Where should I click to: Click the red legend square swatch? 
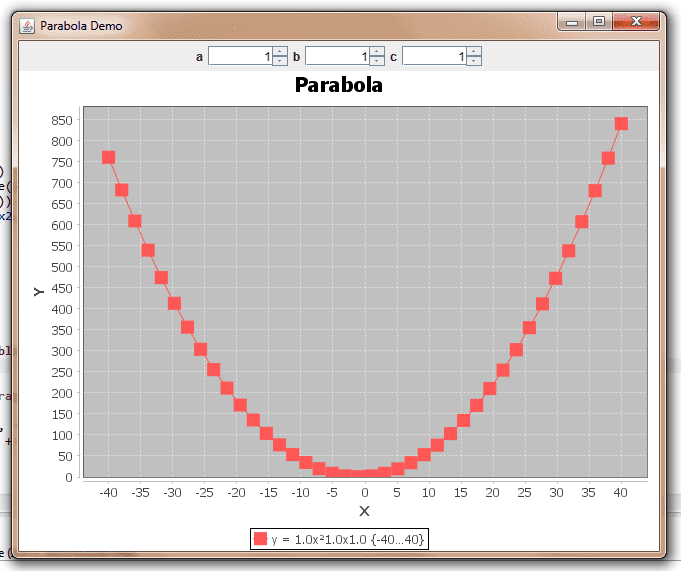(261, 539)
